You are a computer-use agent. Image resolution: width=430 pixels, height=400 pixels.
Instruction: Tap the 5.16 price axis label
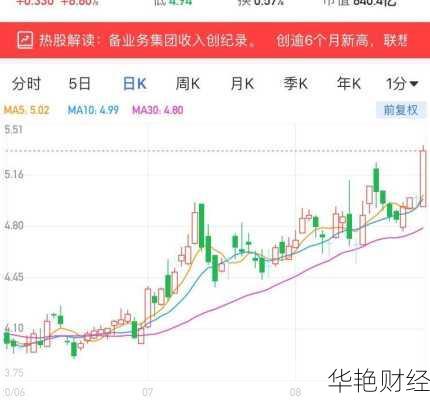click(14, 174)
